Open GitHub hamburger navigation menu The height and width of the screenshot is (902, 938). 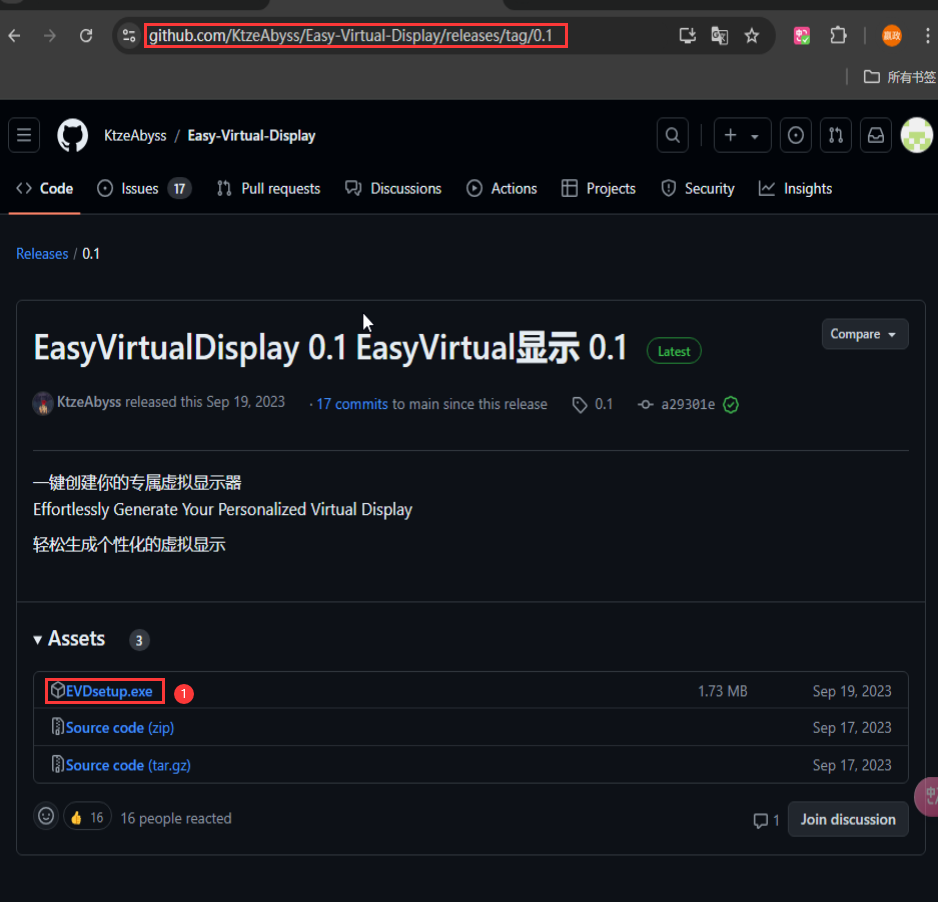tap(24, 135)
